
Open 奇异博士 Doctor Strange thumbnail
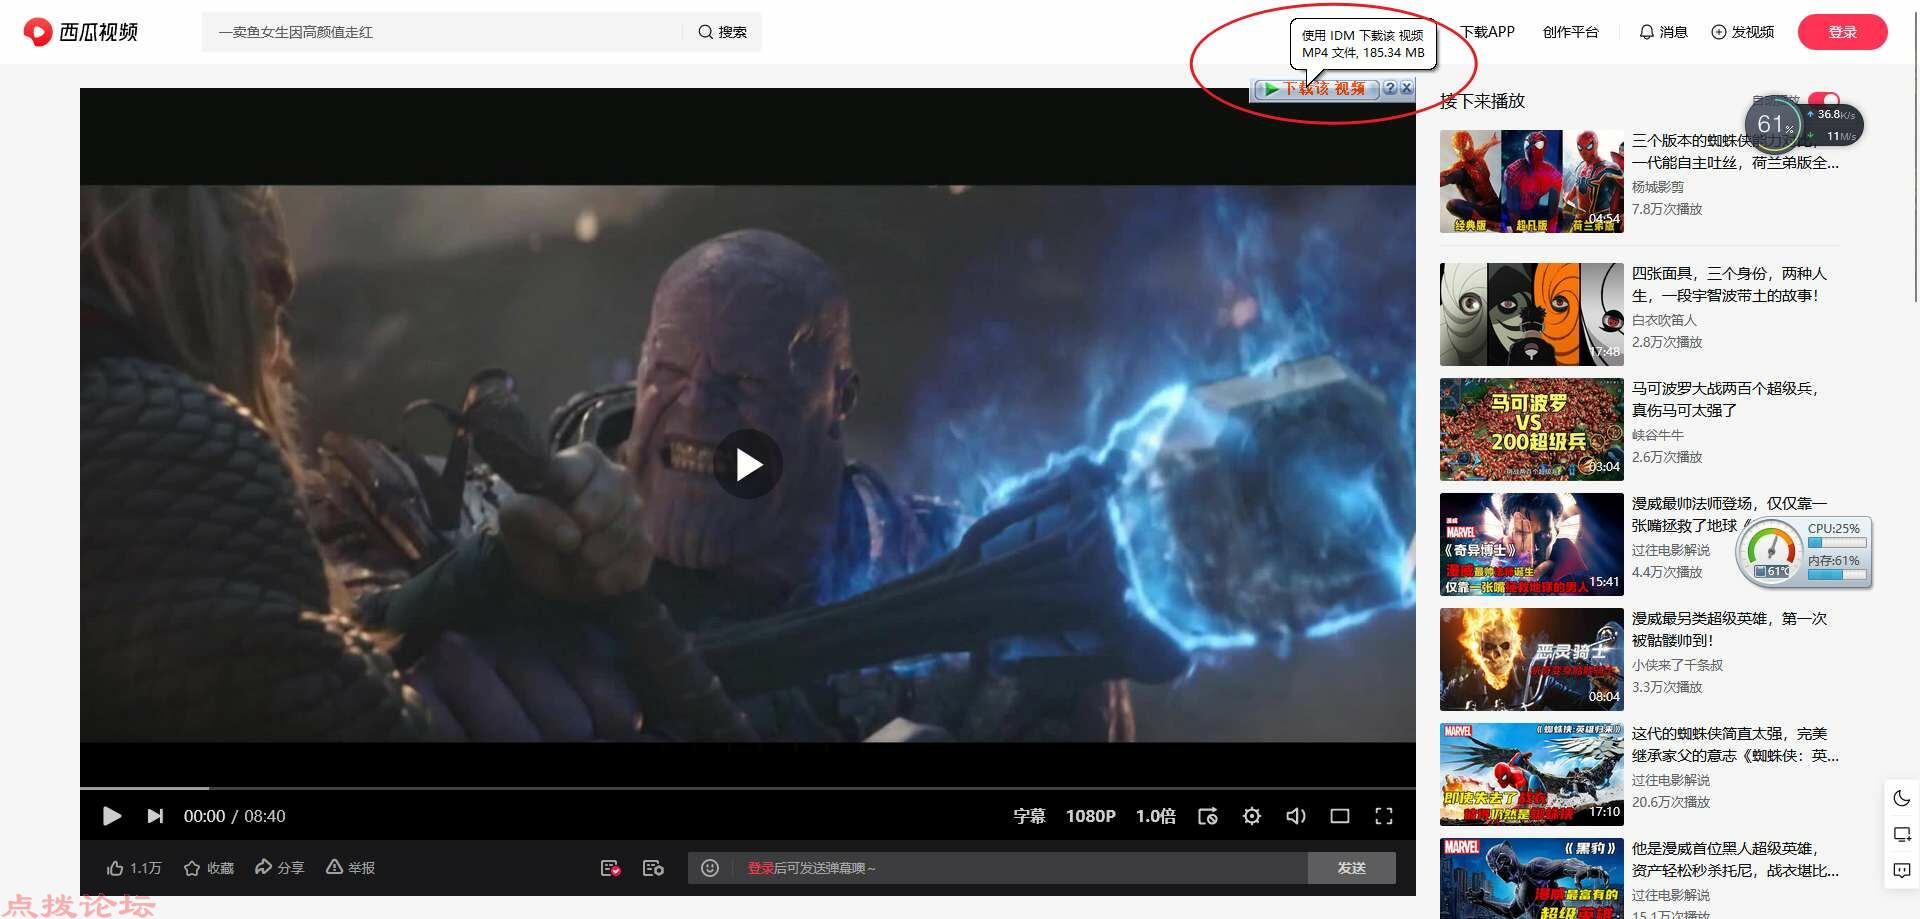coord(1531,544)
